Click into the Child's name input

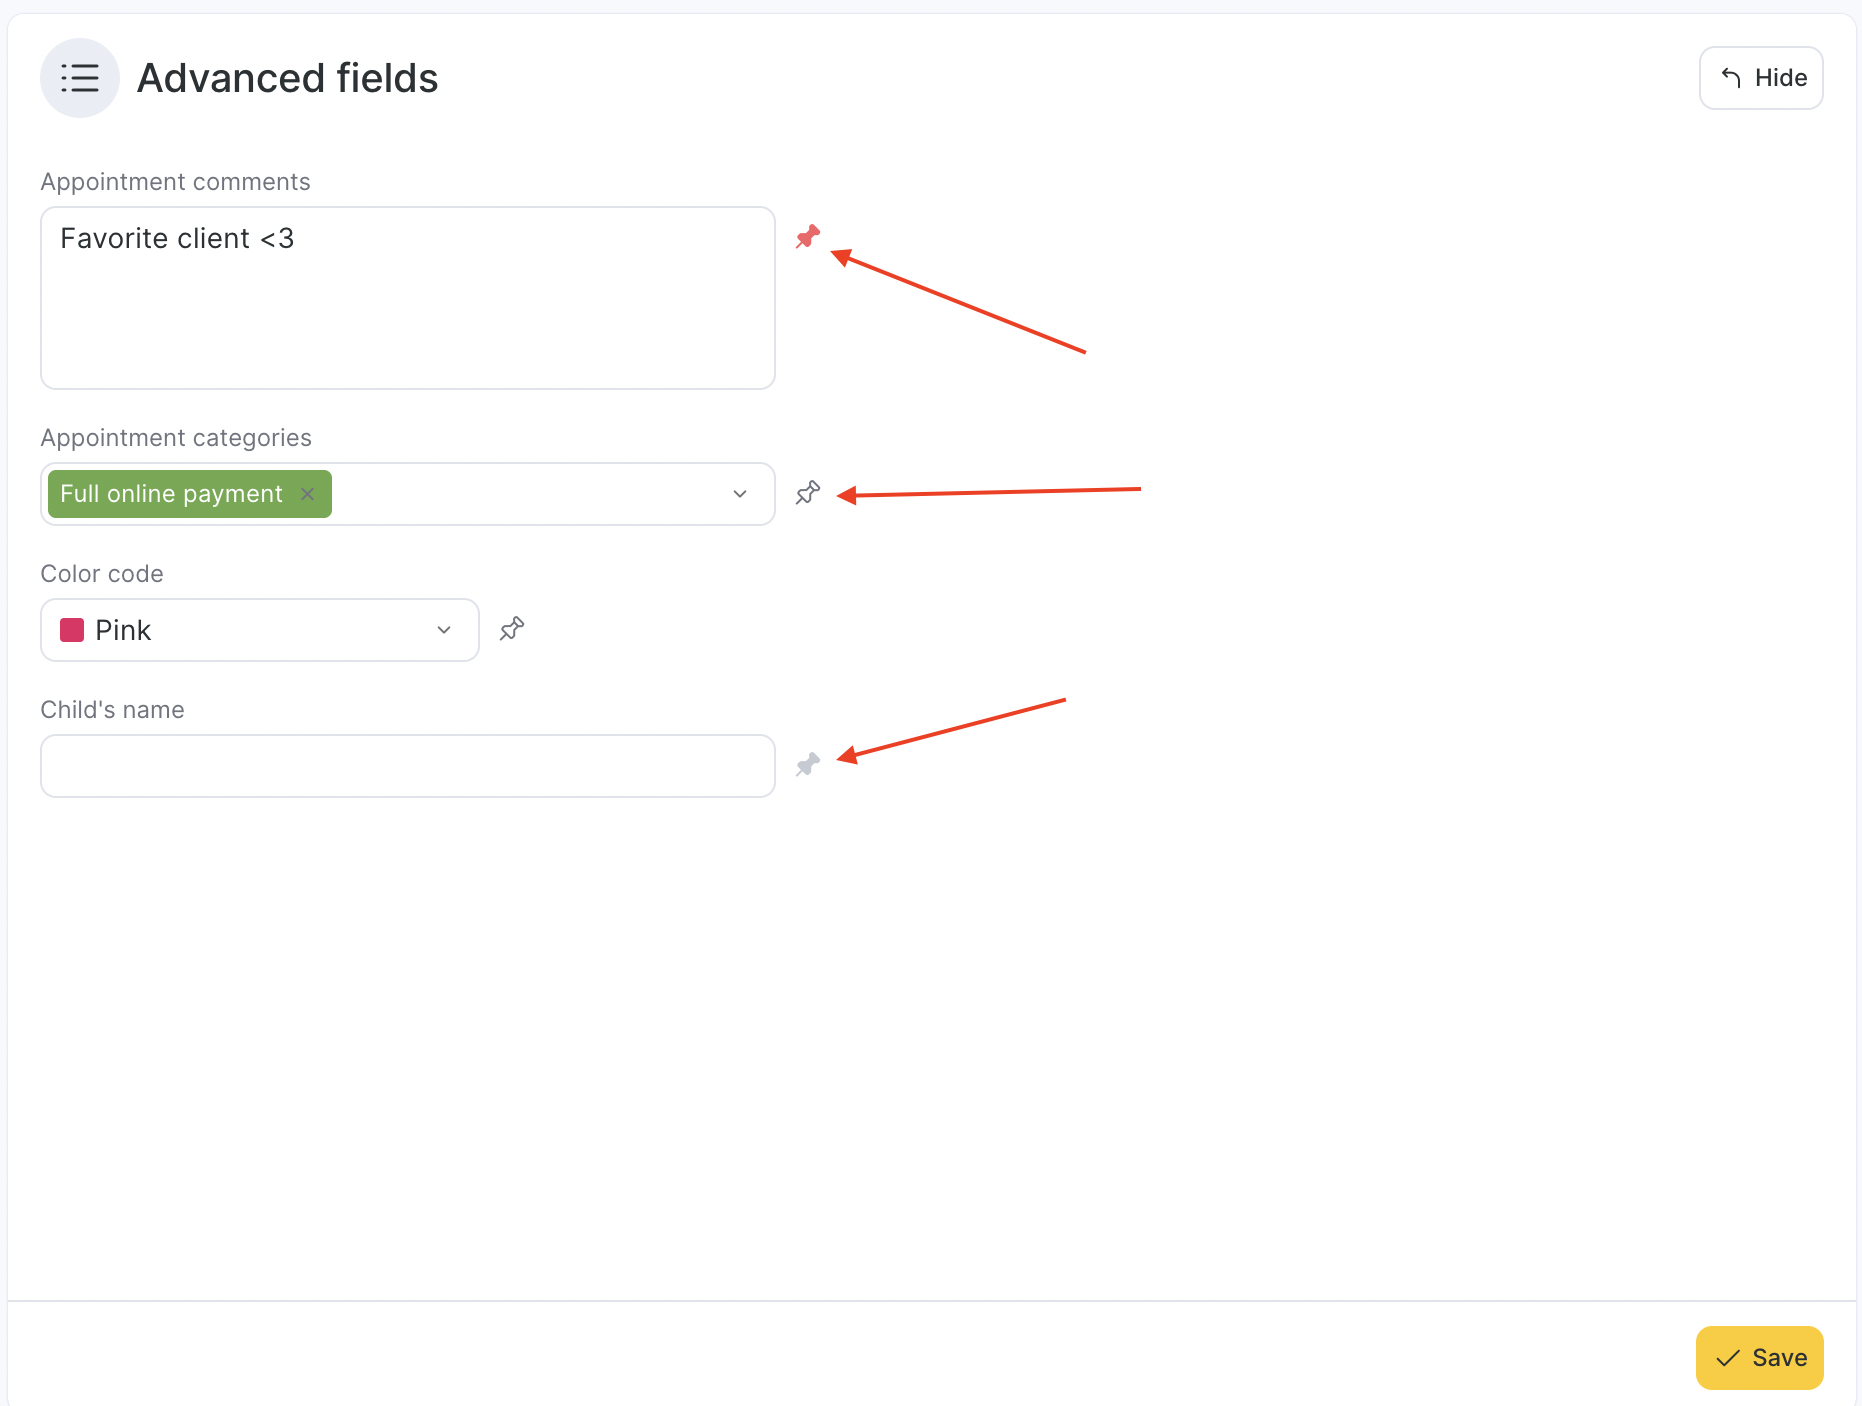408,766
